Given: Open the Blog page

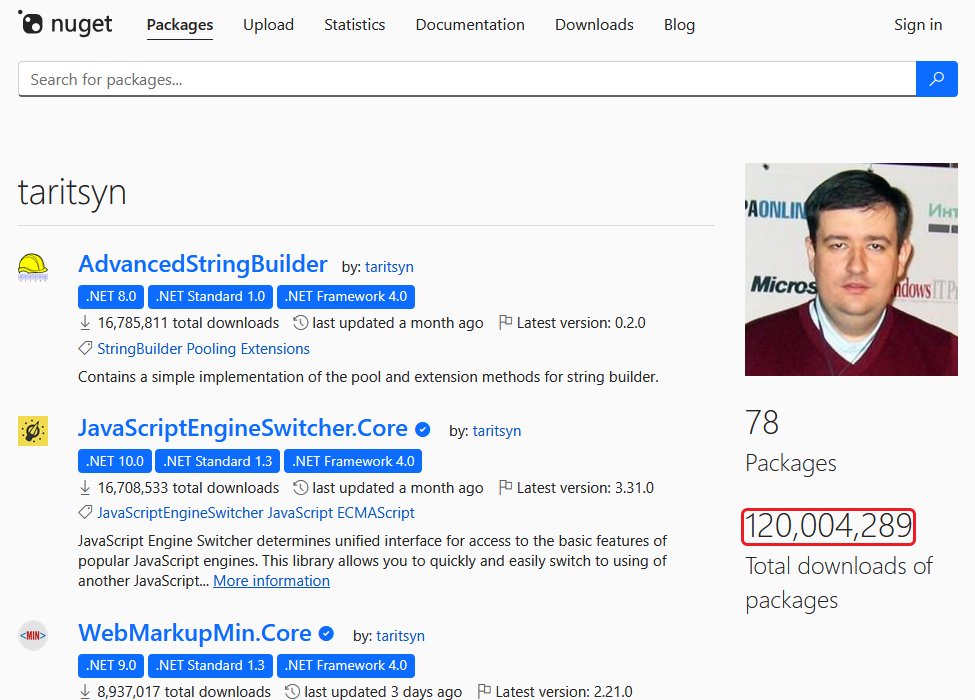Looking at the screenshot, I should click(680, 25).
